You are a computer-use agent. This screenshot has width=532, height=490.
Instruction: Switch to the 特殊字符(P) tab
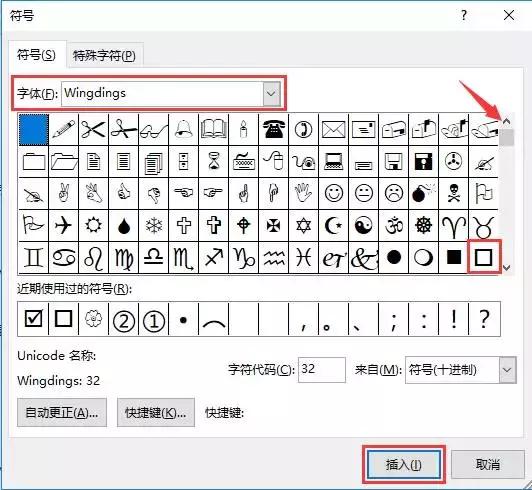click(104, 55)
